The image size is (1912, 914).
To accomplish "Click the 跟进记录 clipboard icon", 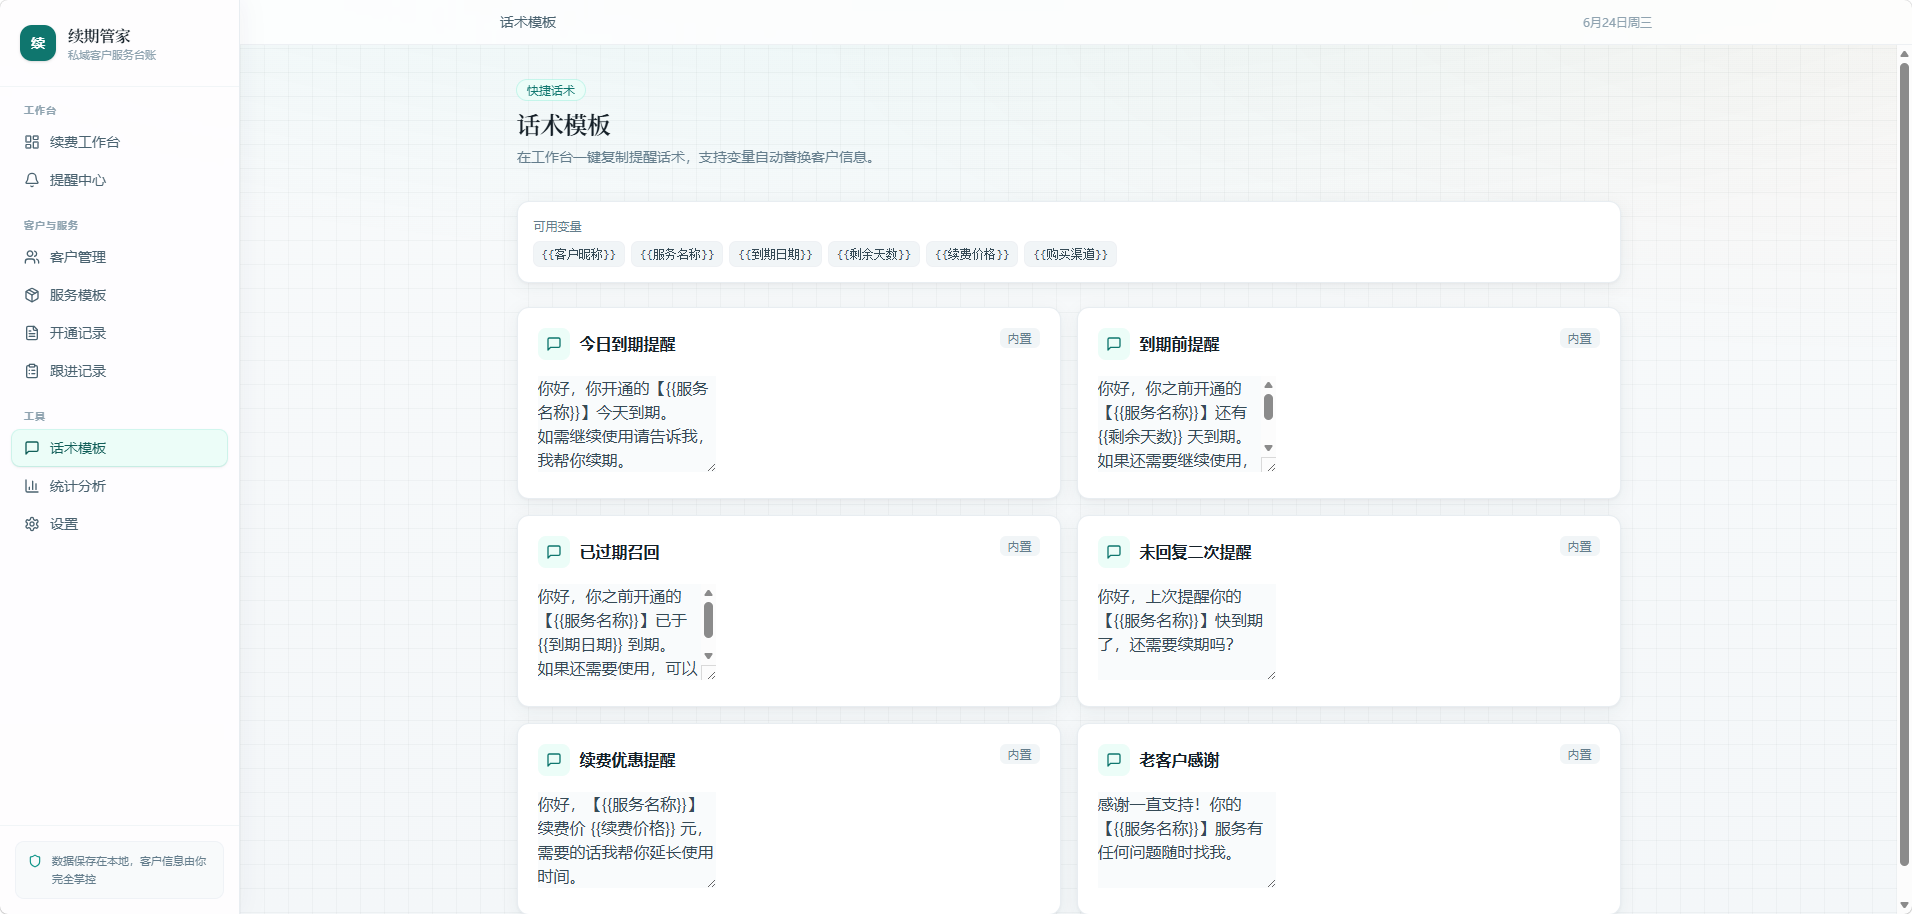I will coord(32,371).
